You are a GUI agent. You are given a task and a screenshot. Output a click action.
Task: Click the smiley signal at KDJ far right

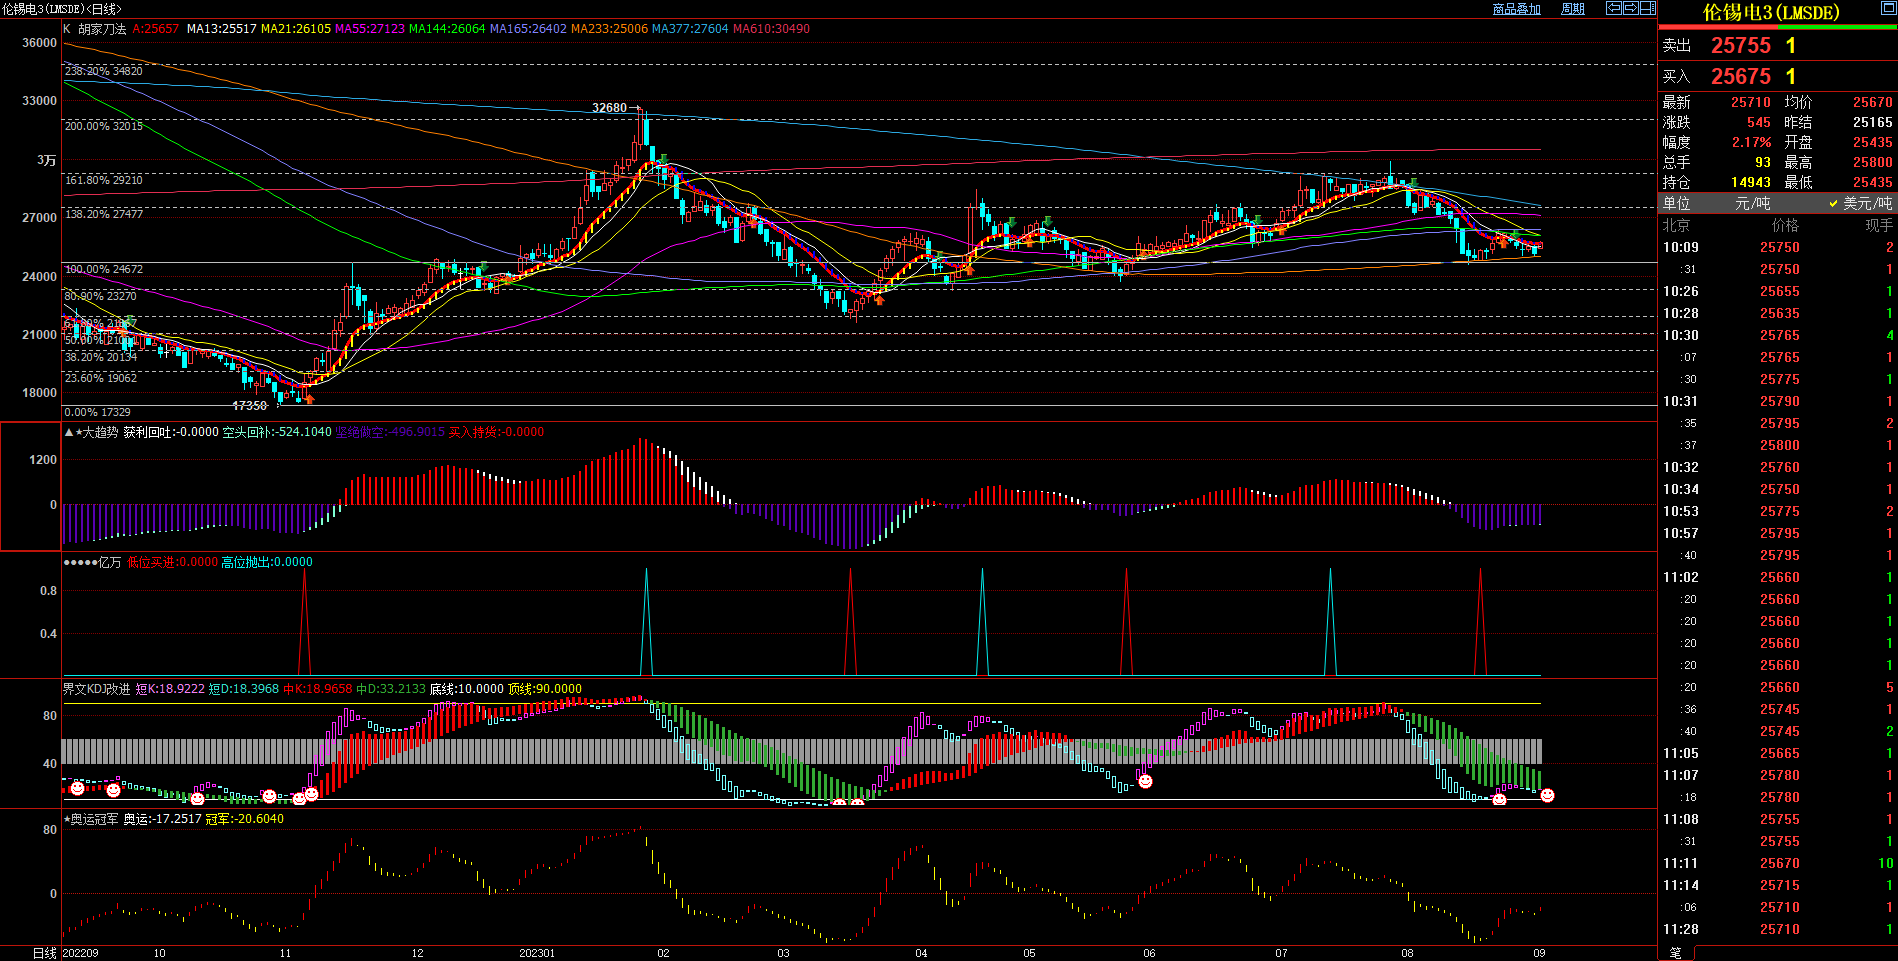(x=1547, y=795)
